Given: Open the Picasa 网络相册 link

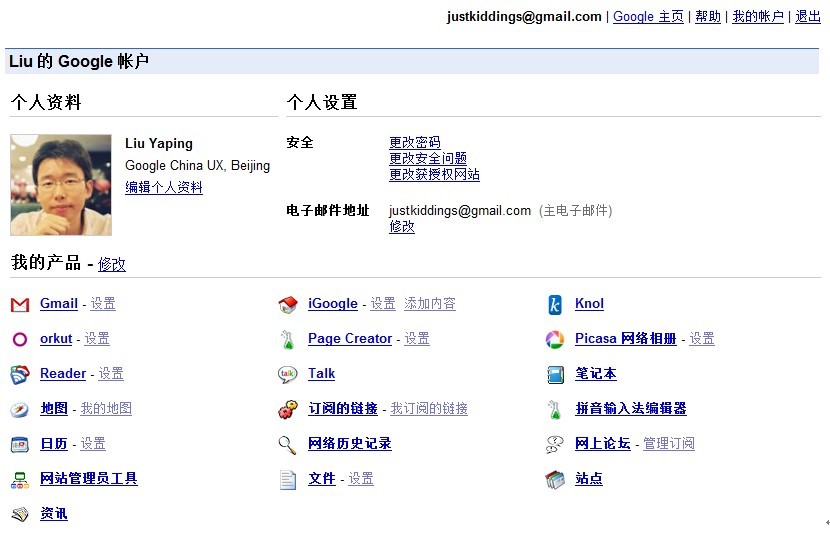Looking at the screenshot, I should (x=626, y=338).
